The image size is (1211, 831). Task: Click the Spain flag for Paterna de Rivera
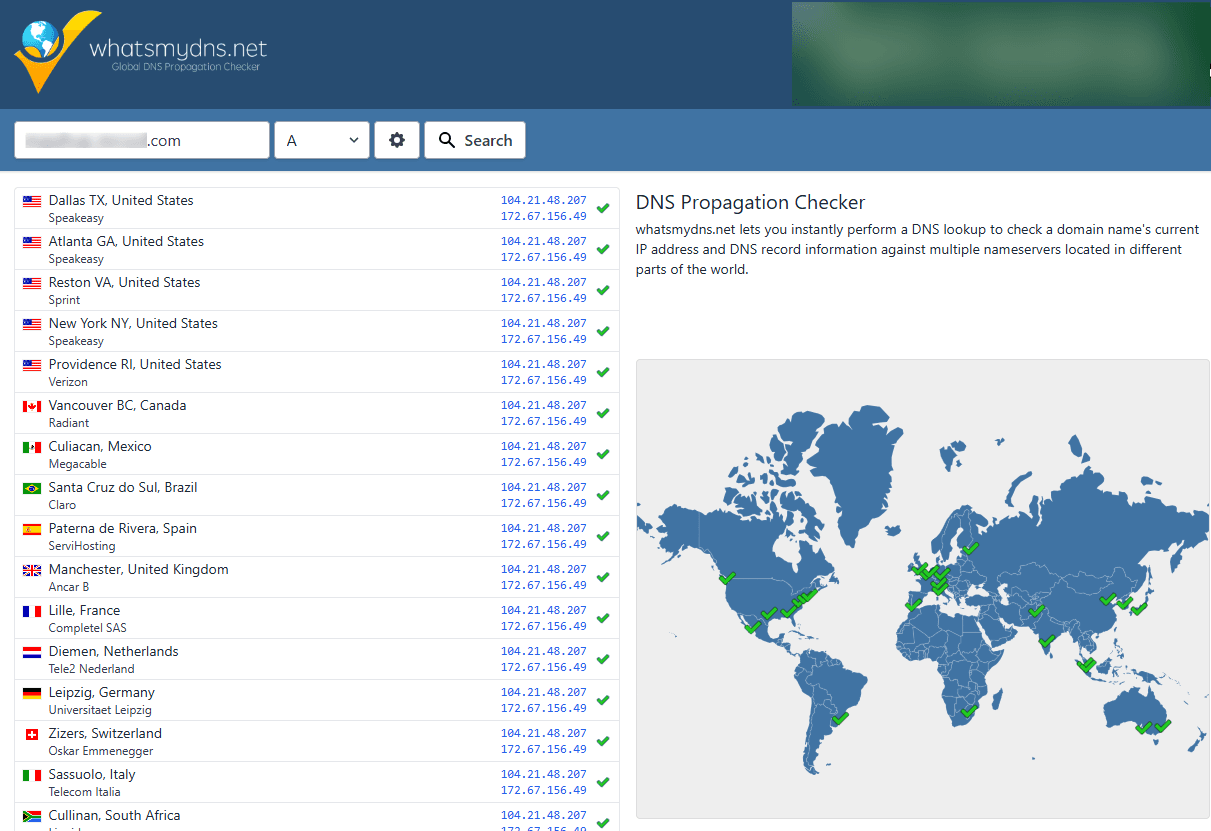32,529
